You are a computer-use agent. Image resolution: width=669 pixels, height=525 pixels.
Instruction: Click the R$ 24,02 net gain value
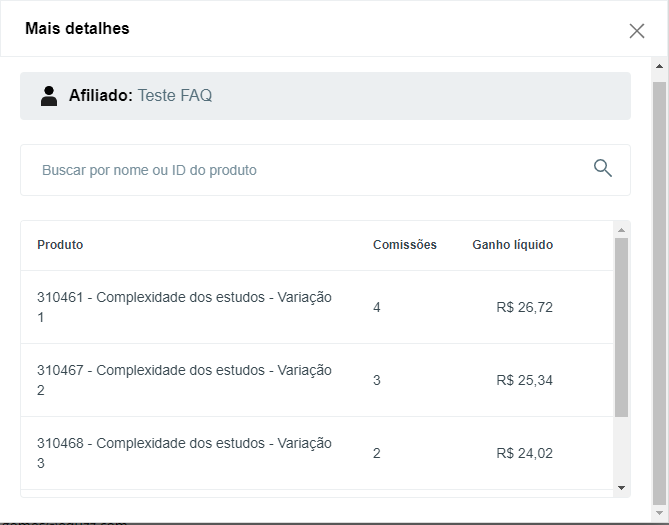(x=524, y=453)
